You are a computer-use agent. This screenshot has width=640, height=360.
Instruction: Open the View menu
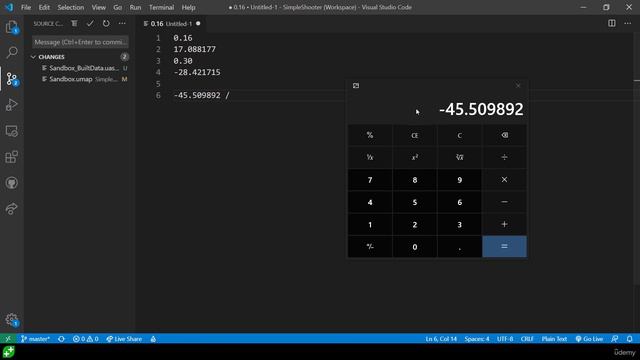pyautogui.click(x=98, y=7)
